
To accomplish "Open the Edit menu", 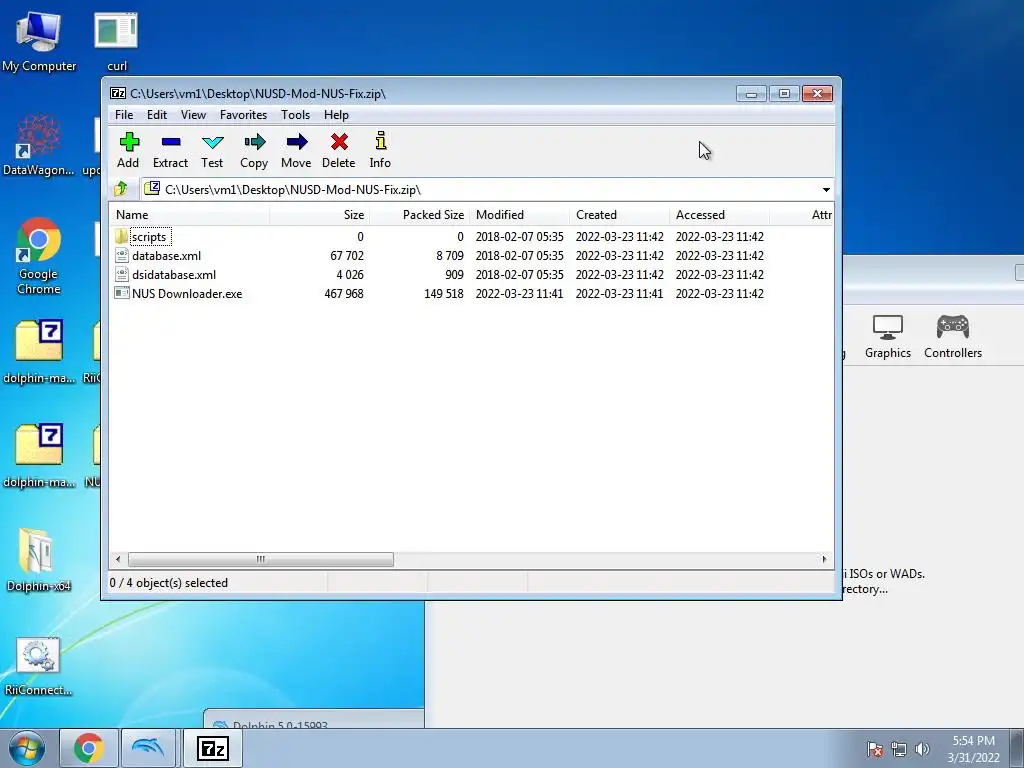I will pyautogui.click(x=157, y=114).
